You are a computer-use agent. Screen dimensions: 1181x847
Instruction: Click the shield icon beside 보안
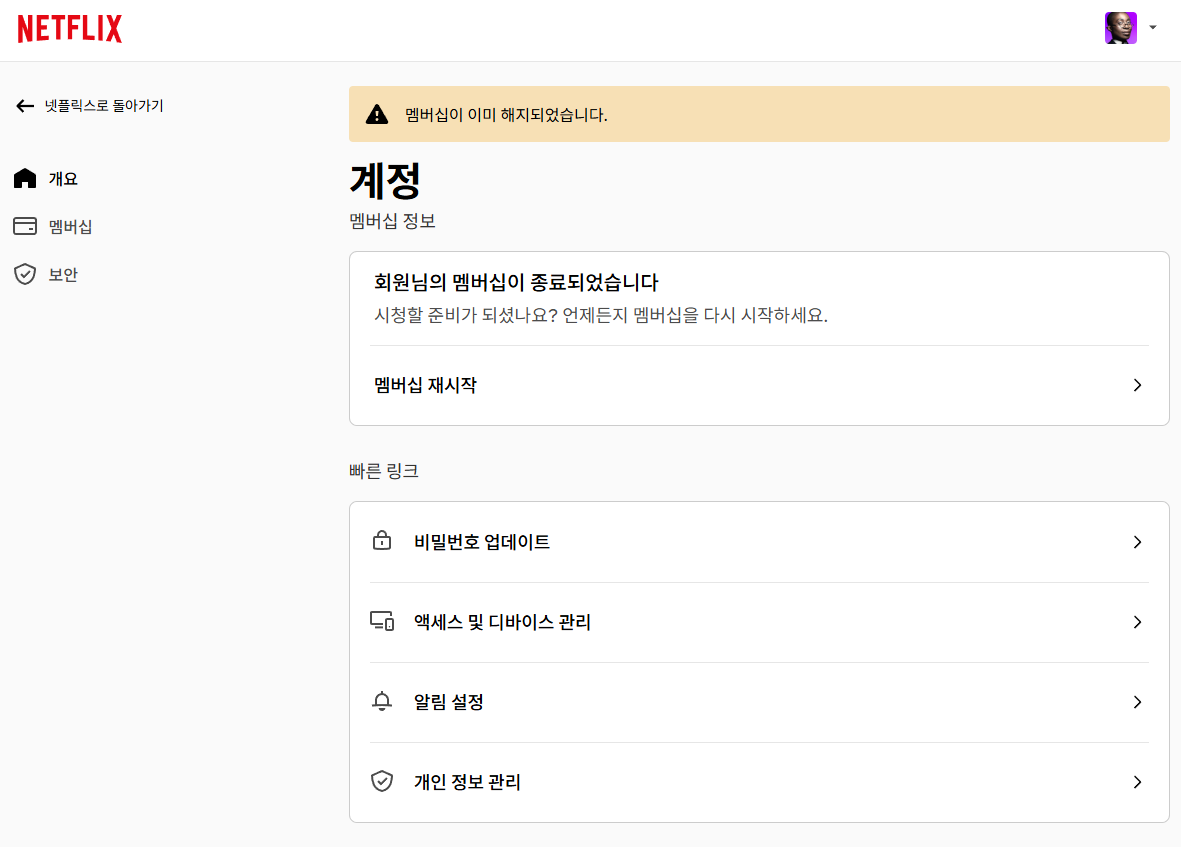25,274
